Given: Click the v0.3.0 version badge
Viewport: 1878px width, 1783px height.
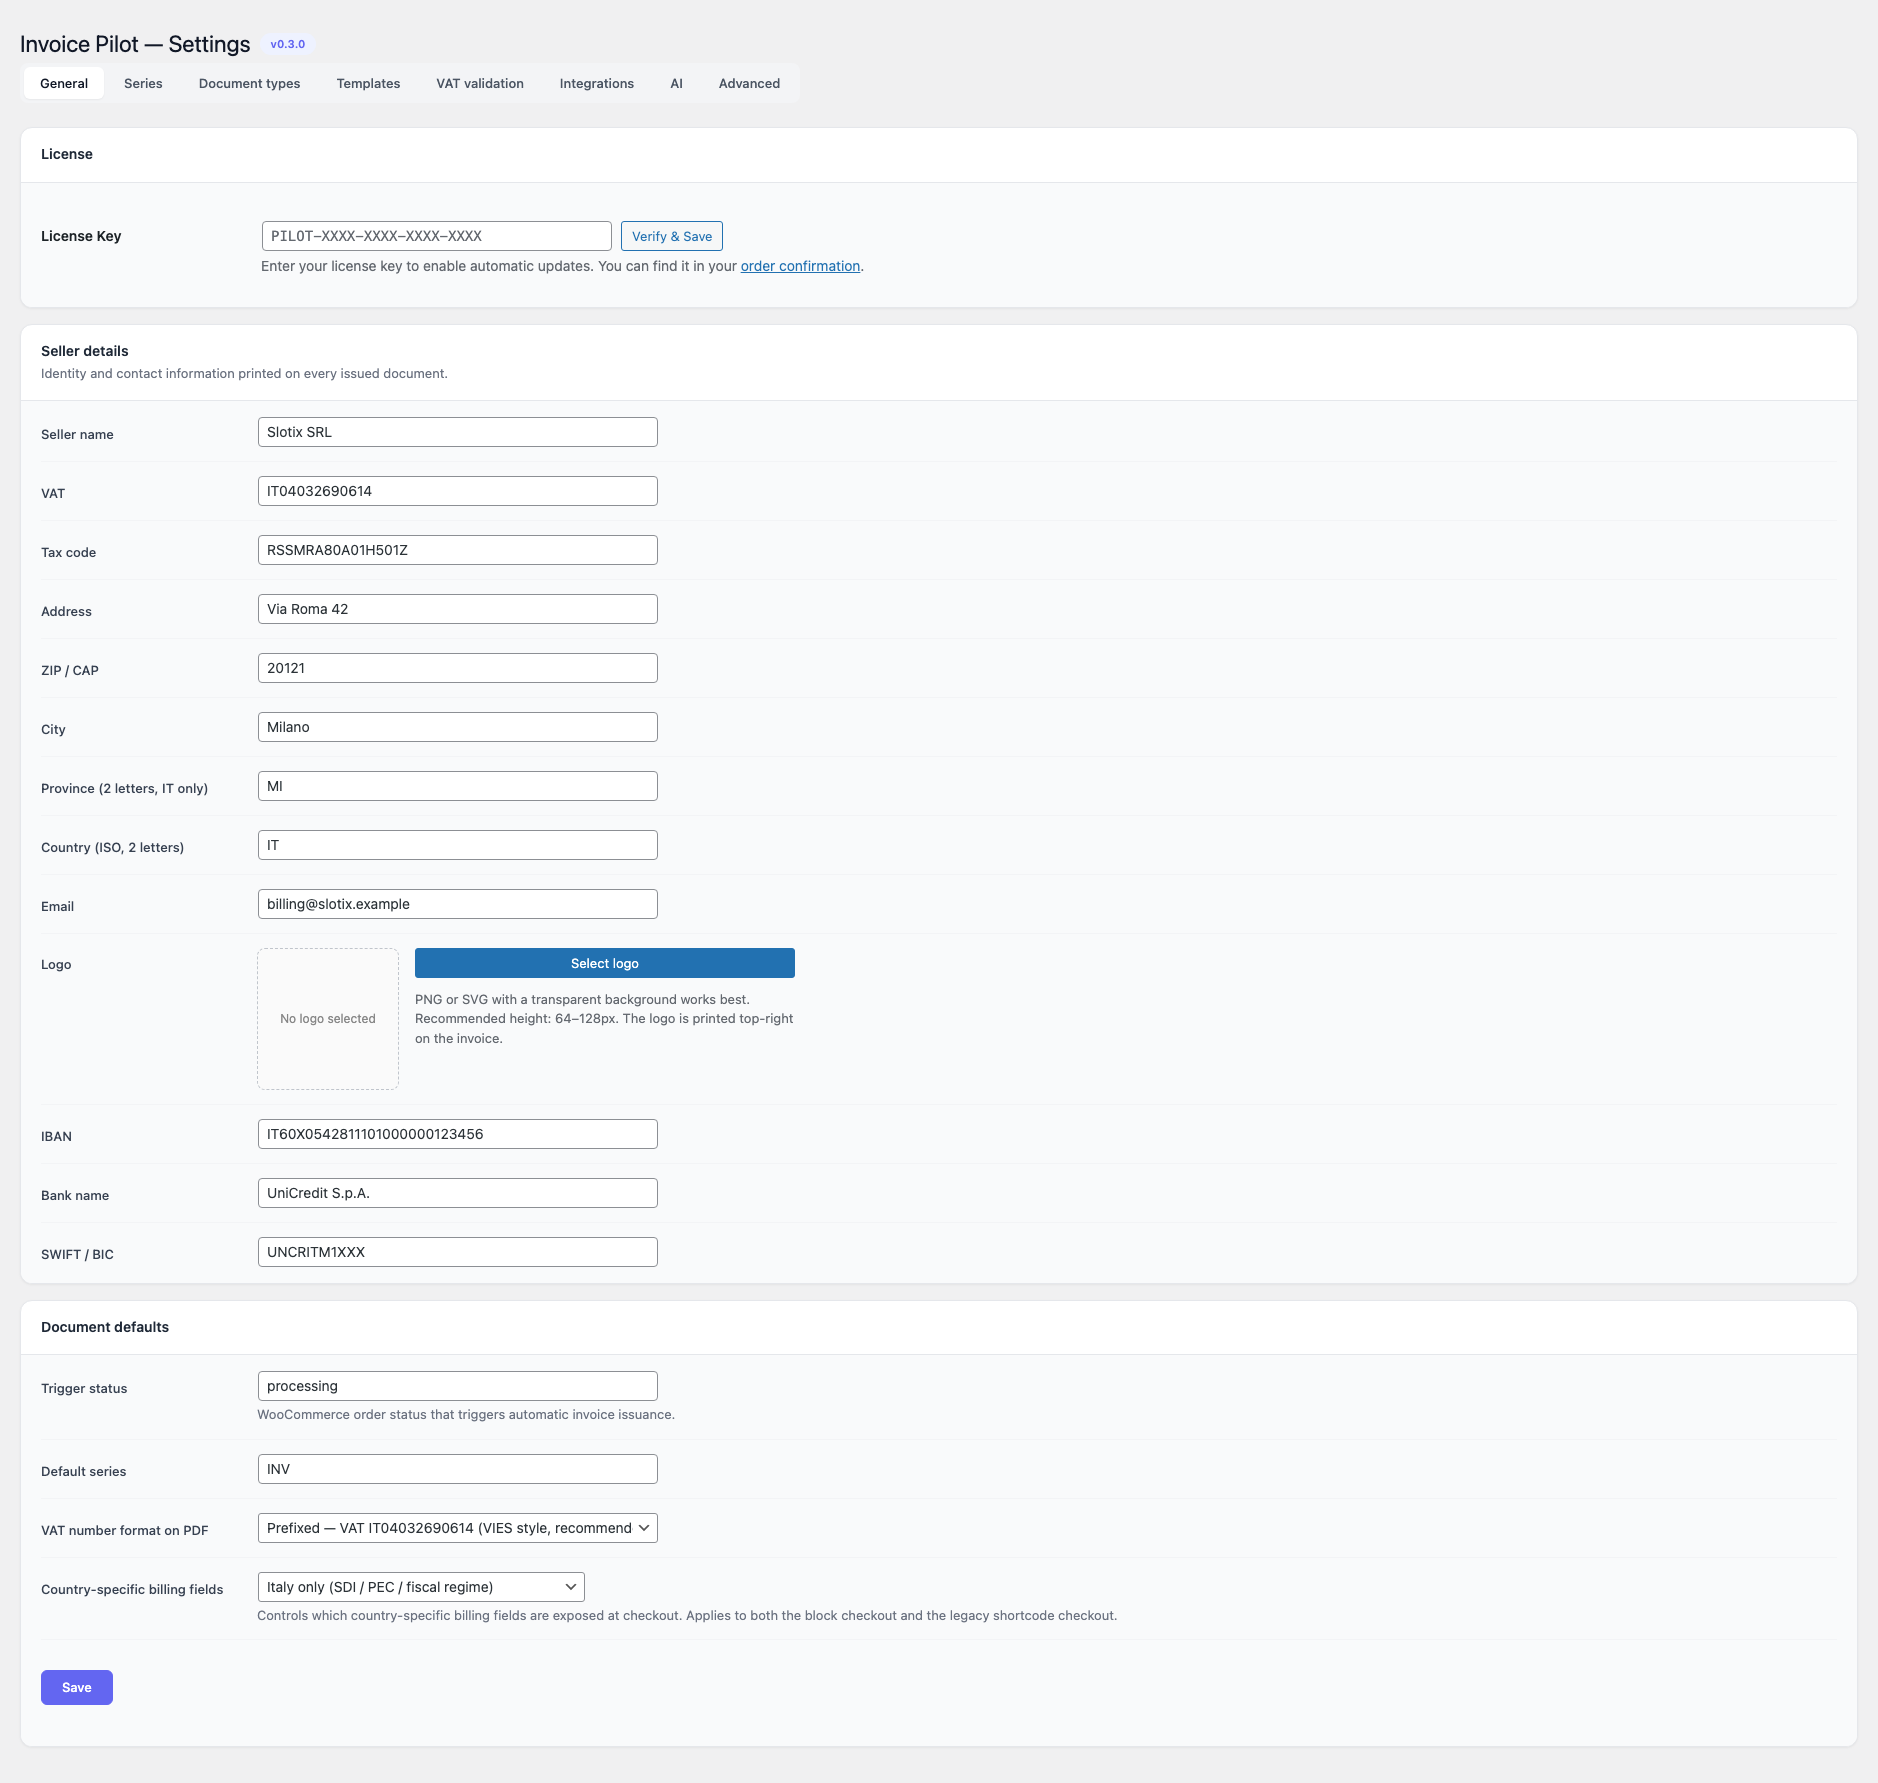Looking at the screenshot, I should (288, 44).
